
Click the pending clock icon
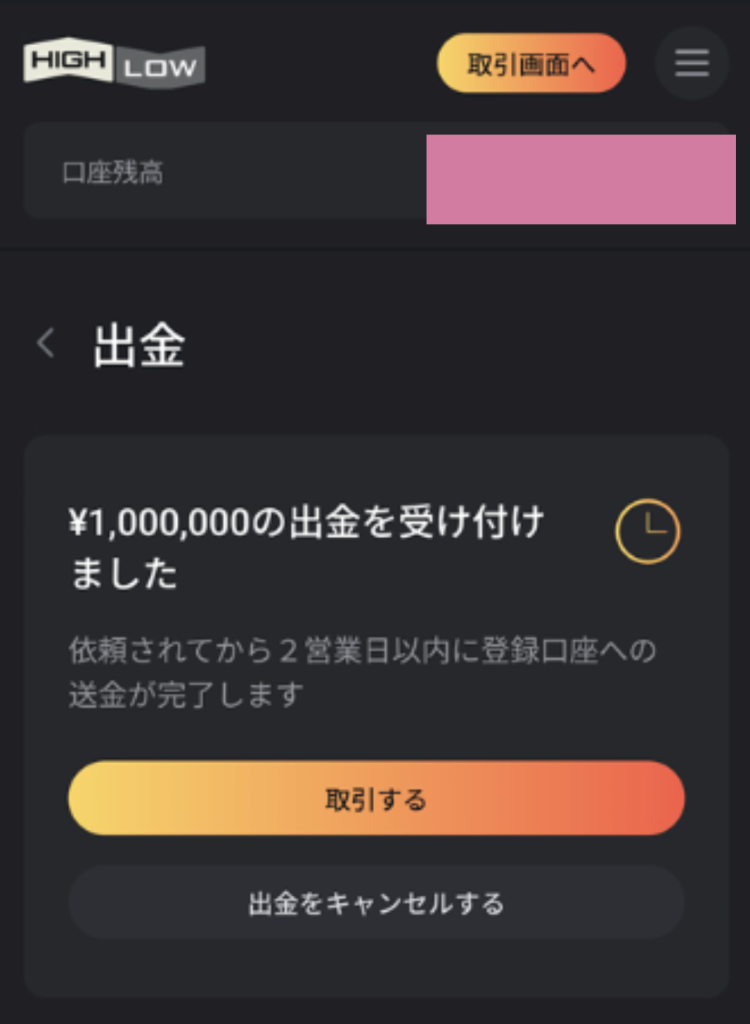[x=647, y=531]
